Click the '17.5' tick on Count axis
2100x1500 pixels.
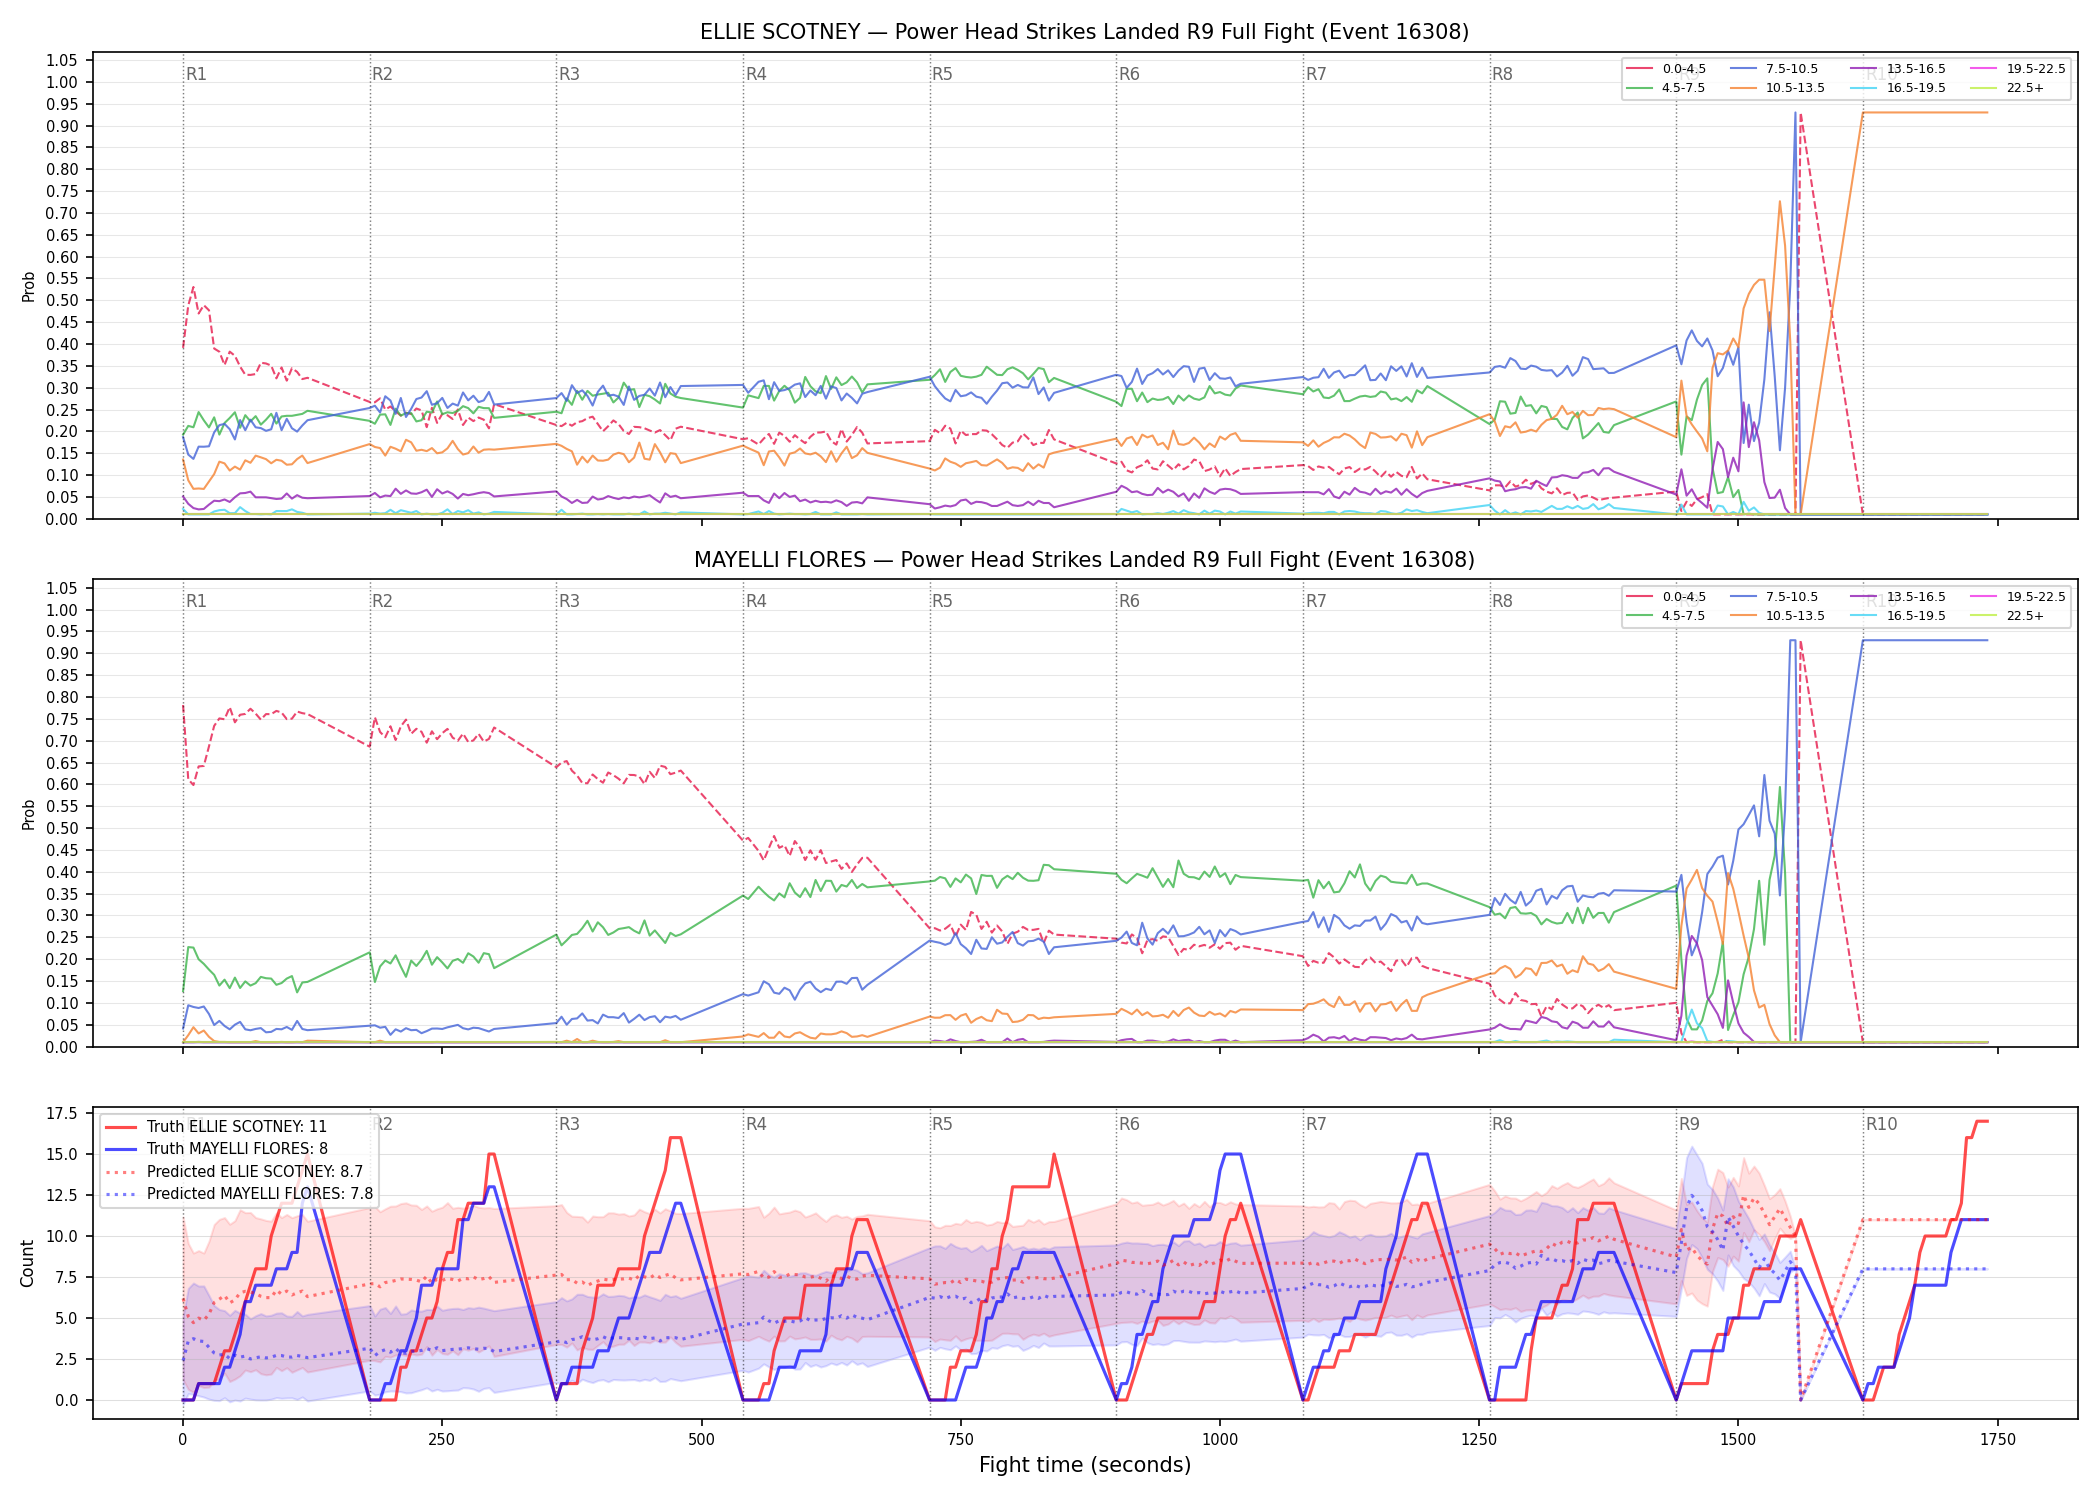pyautogui.click(x=62, y=1114)
